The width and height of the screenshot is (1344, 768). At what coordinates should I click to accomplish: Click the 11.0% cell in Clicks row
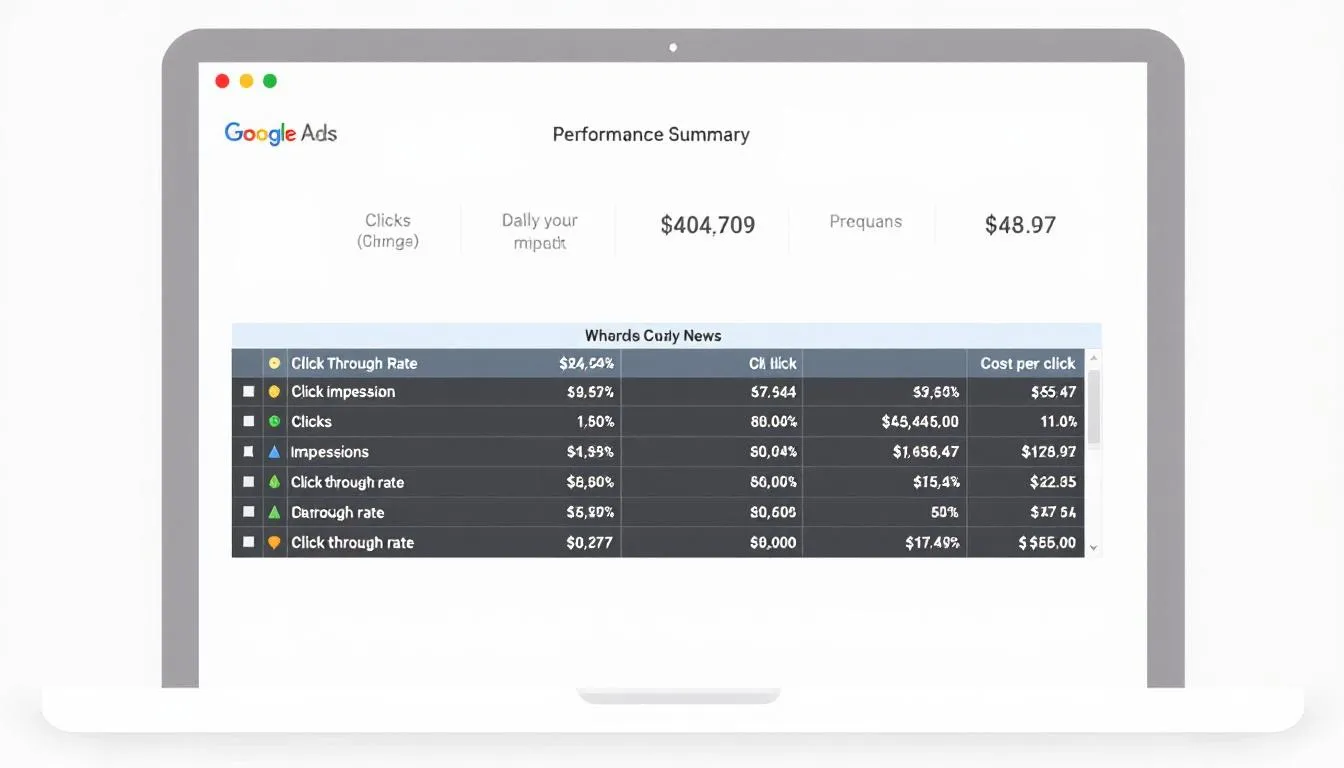coord(1058,422)
